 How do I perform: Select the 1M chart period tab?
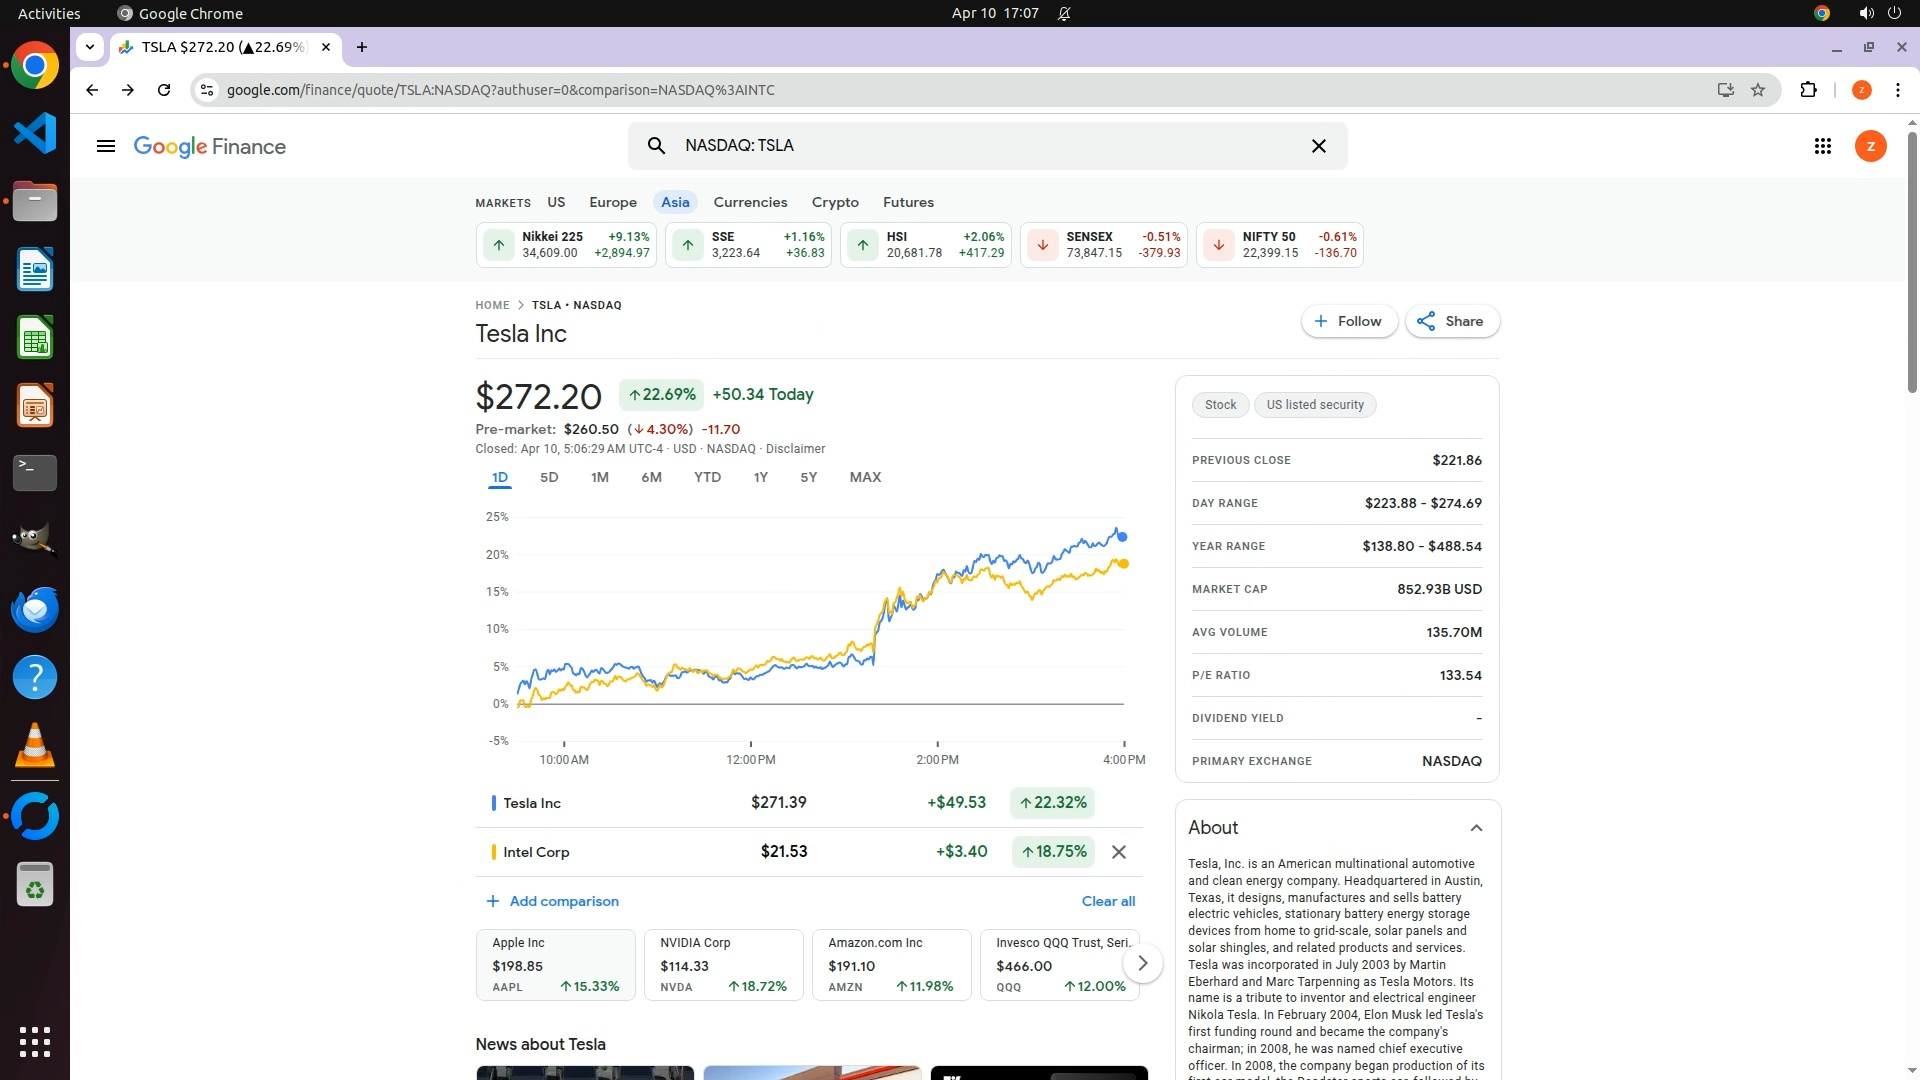click(x=599, y=477)
